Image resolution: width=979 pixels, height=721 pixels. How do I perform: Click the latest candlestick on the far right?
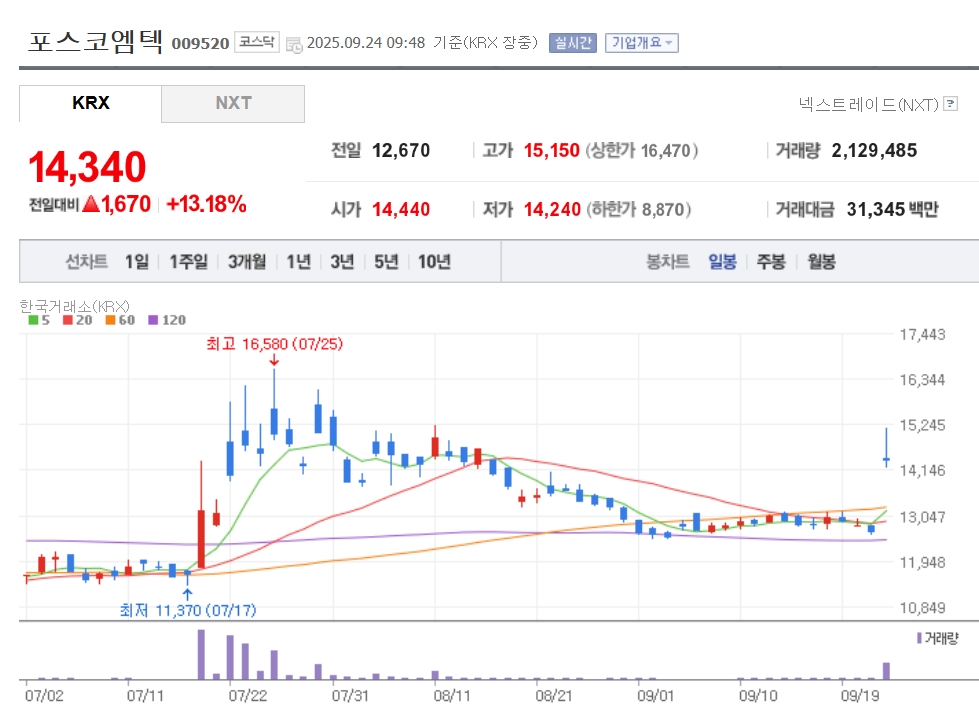pyautogui.click(x=886, y=448)
